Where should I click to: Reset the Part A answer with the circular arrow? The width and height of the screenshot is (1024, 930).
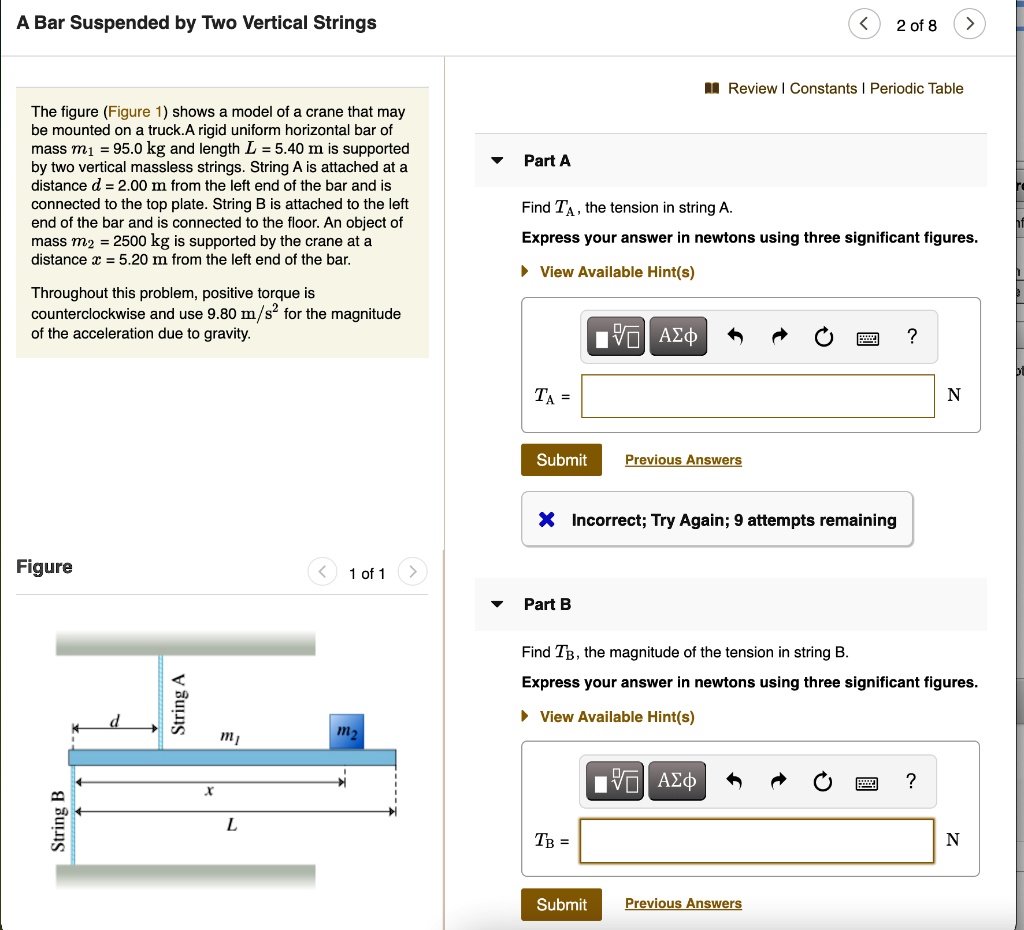point(823,337)
